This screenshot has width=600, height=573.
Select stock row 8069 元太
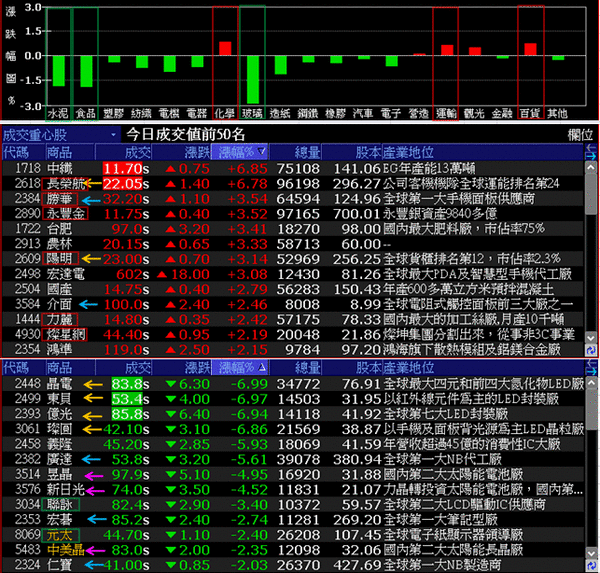(293, 535)
